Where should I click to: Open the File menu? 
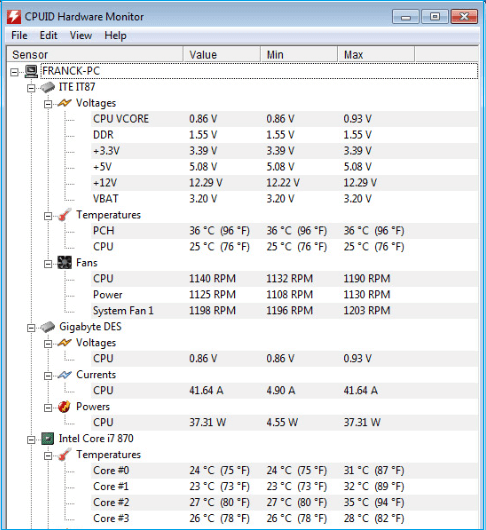19,35
